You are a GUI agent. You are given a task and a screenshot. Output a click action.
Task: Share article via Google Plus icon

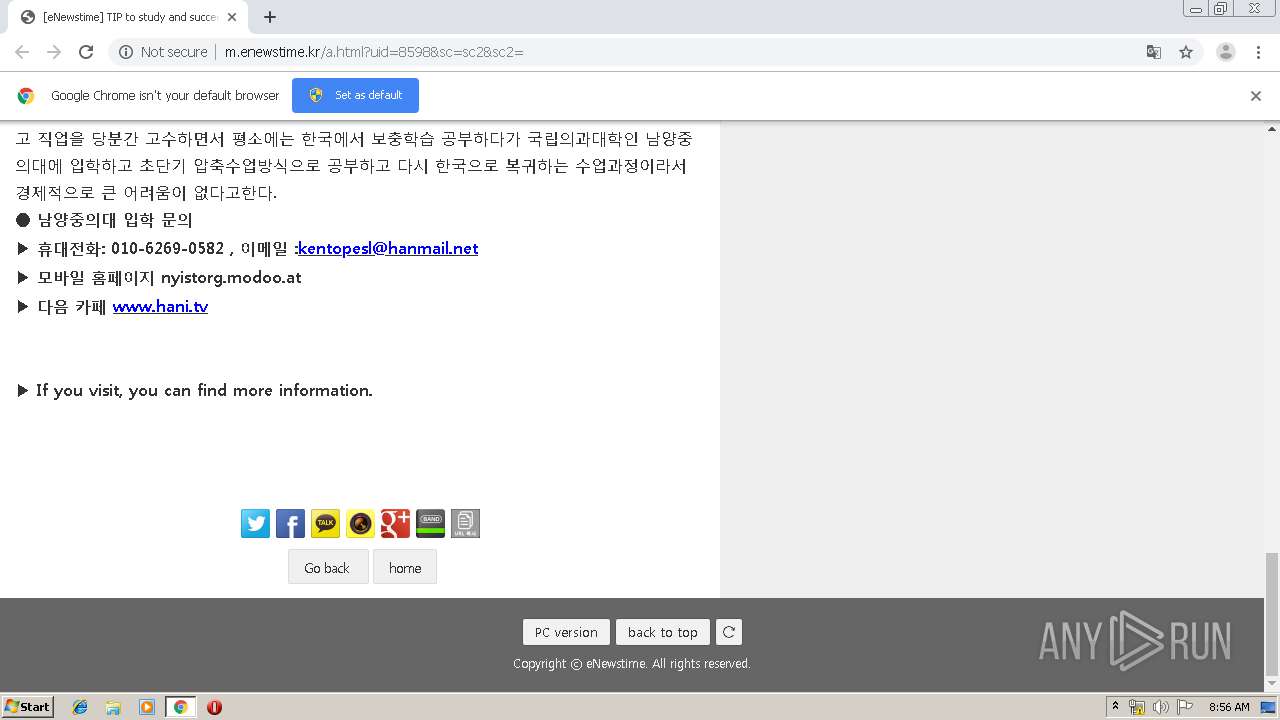pyautogui.click(x=395, y=523)
